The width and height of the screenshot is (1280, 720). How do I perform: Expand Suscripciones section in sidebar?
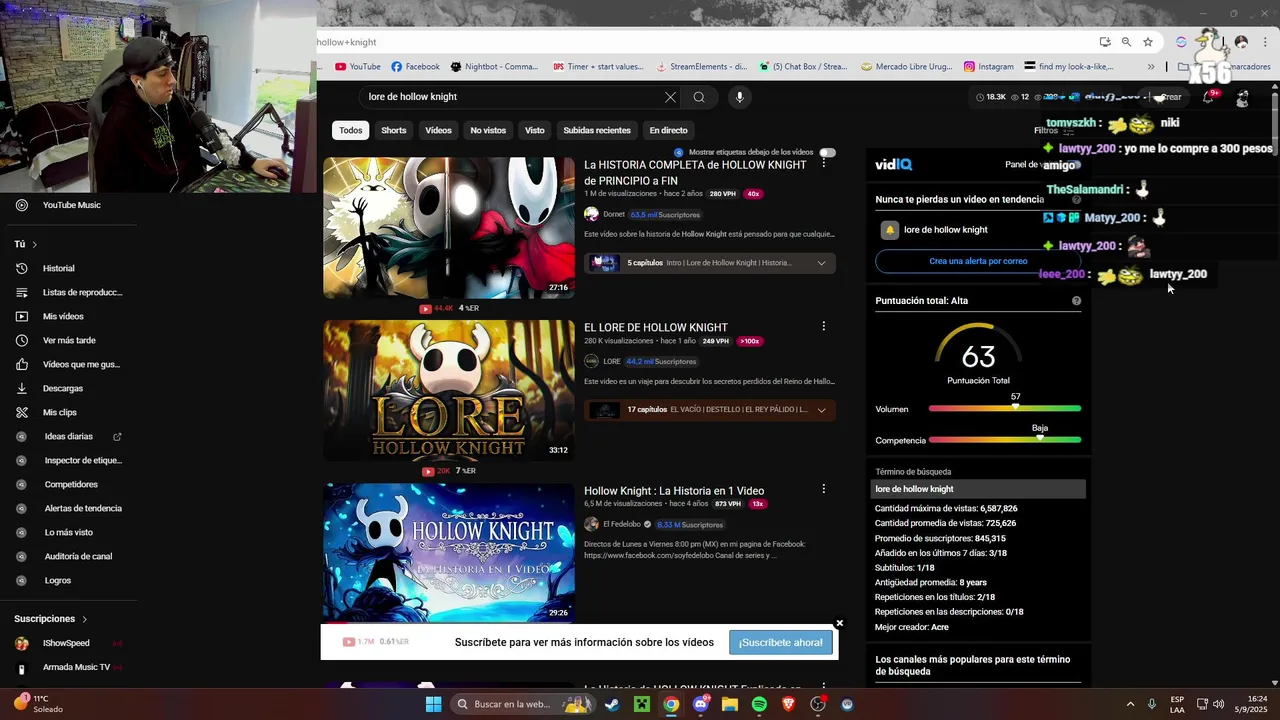(x=50, y=619)
